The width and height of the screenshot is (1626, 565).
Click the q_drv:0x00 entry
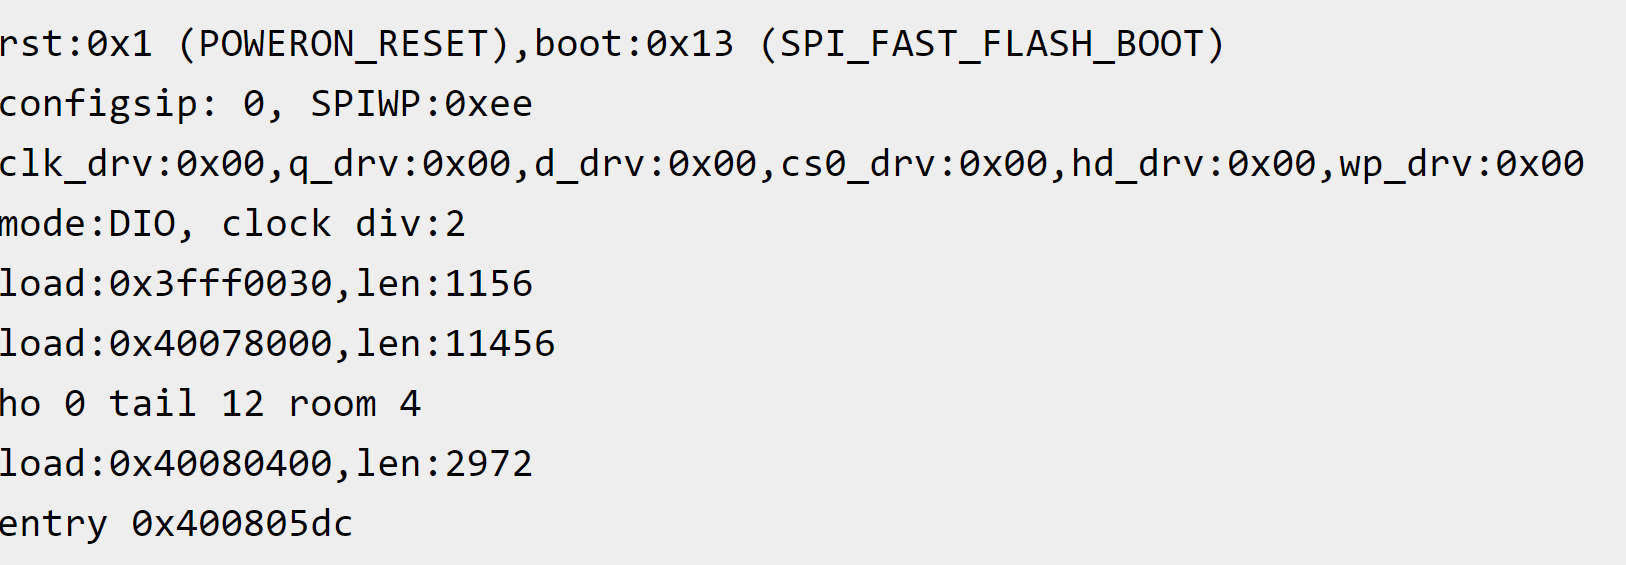pyautogui.click(x=400, y=165)
